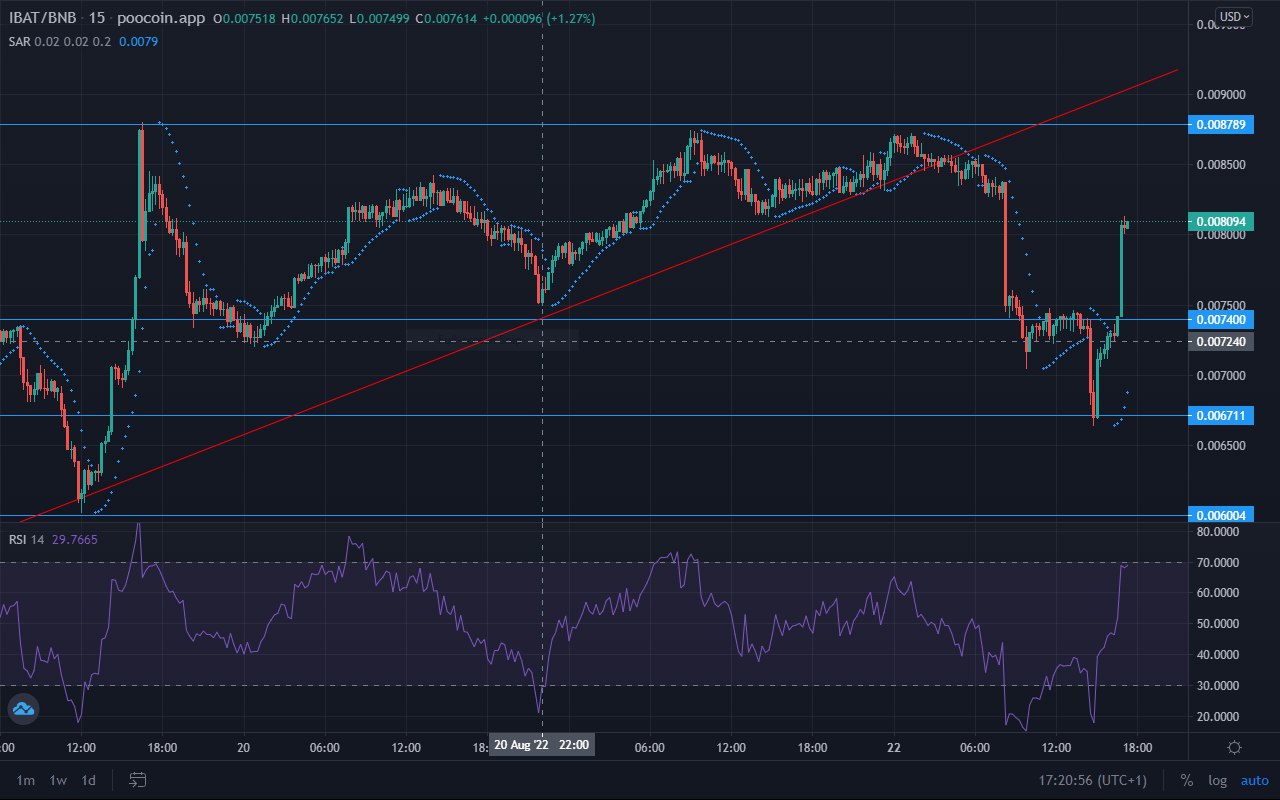The width and height of the screenshot is (1280, 800).
Task: Click the cloud logo icon
Action: [x=23, y=709]
